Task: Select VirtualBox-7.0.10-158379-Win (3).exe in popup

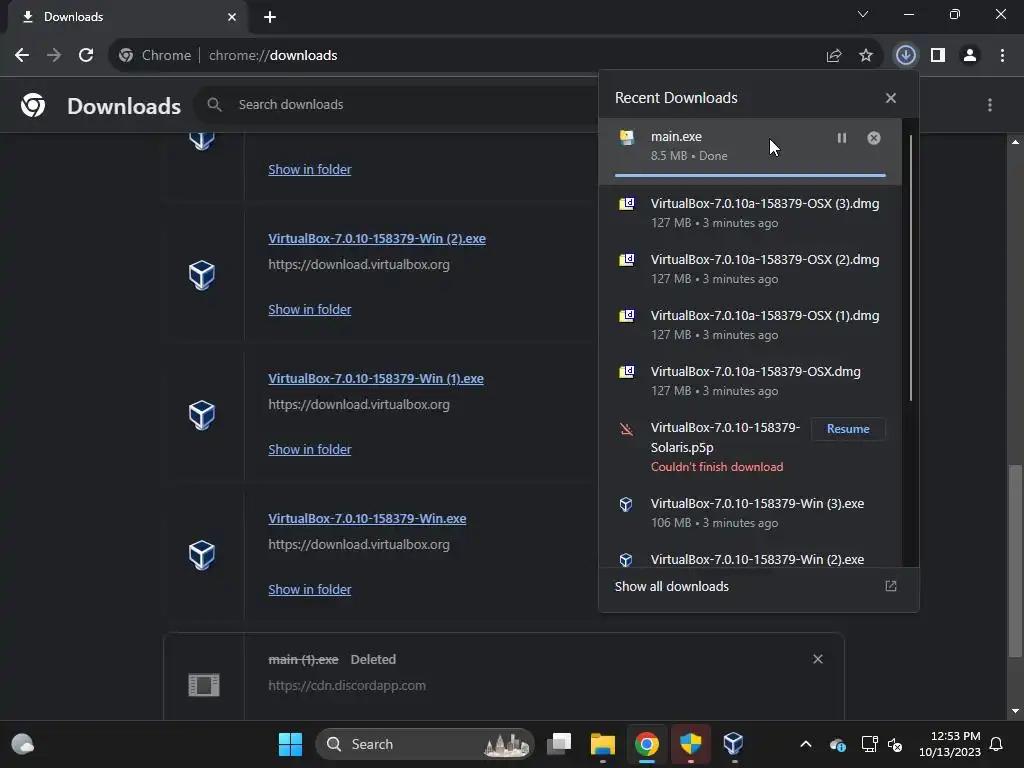Action: click(750, 513)
